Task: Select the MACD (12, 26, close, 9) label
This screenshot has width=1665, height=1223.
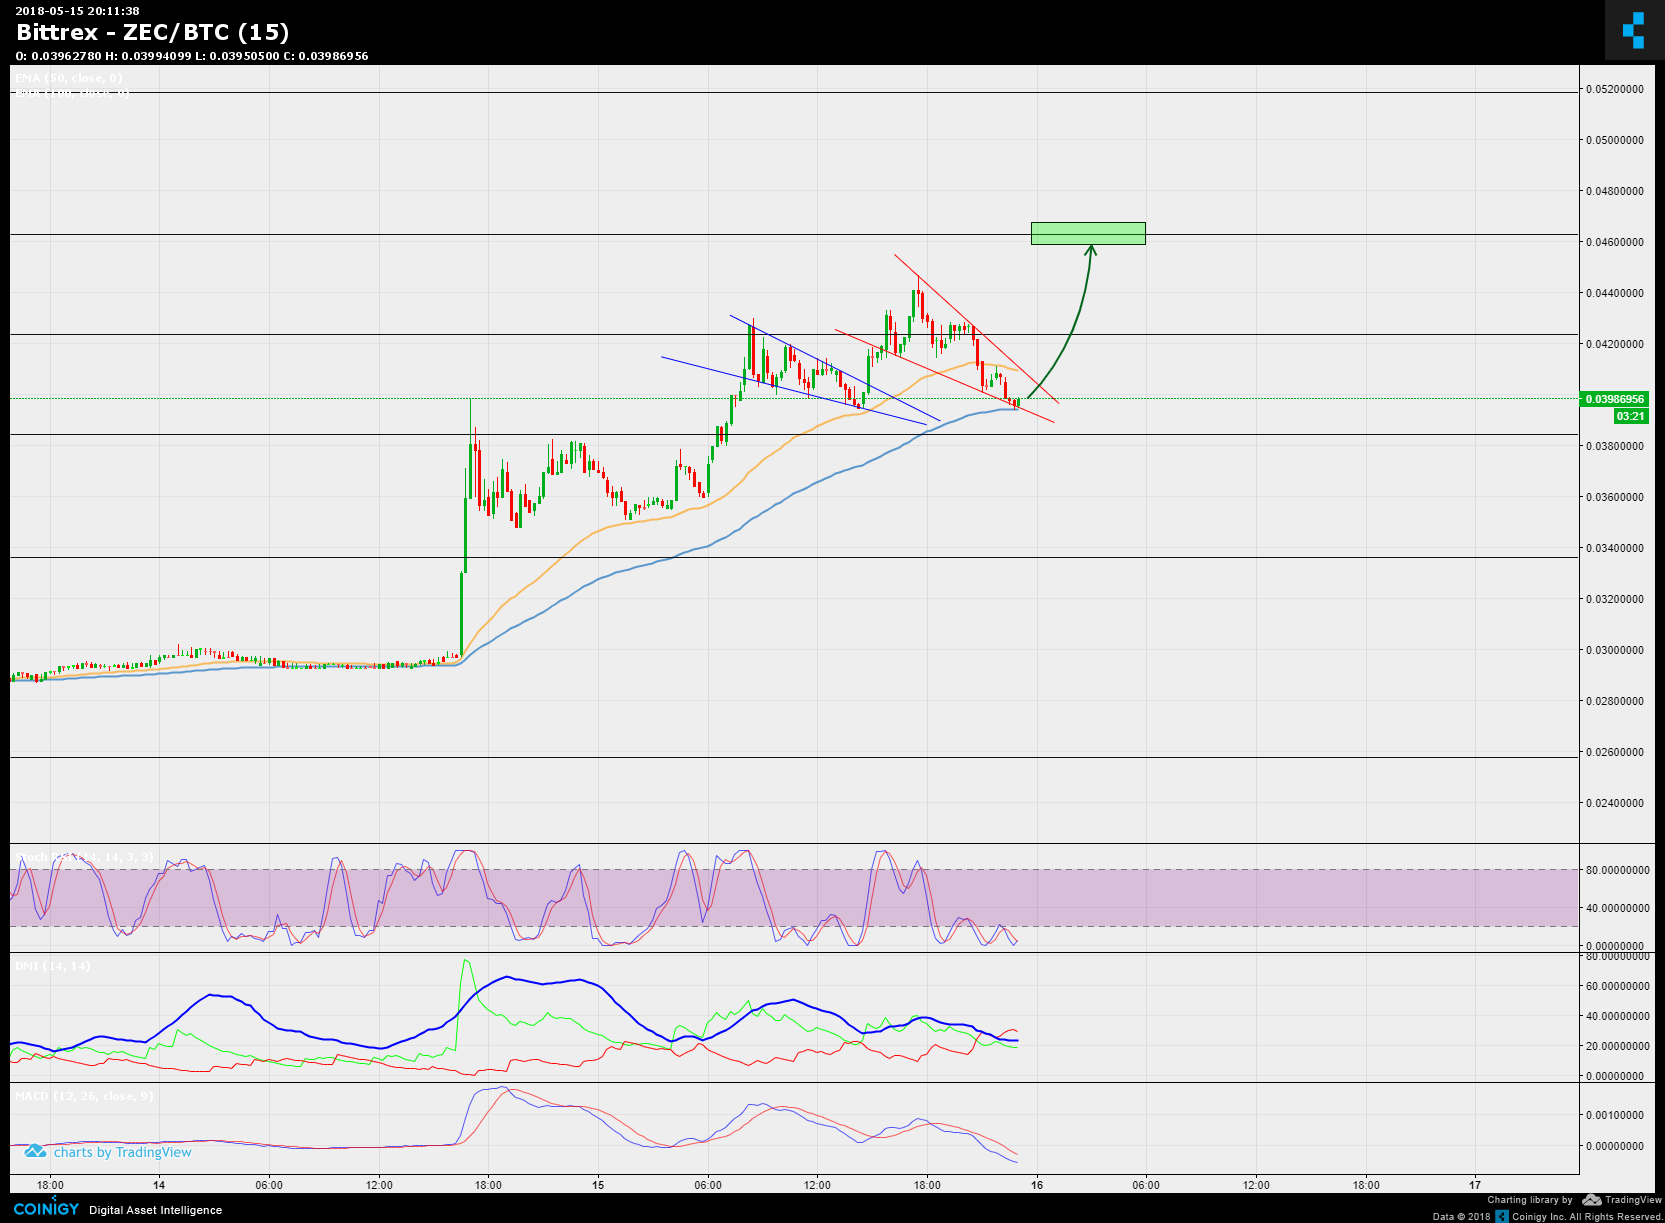Action: (x=84, y=1096)
